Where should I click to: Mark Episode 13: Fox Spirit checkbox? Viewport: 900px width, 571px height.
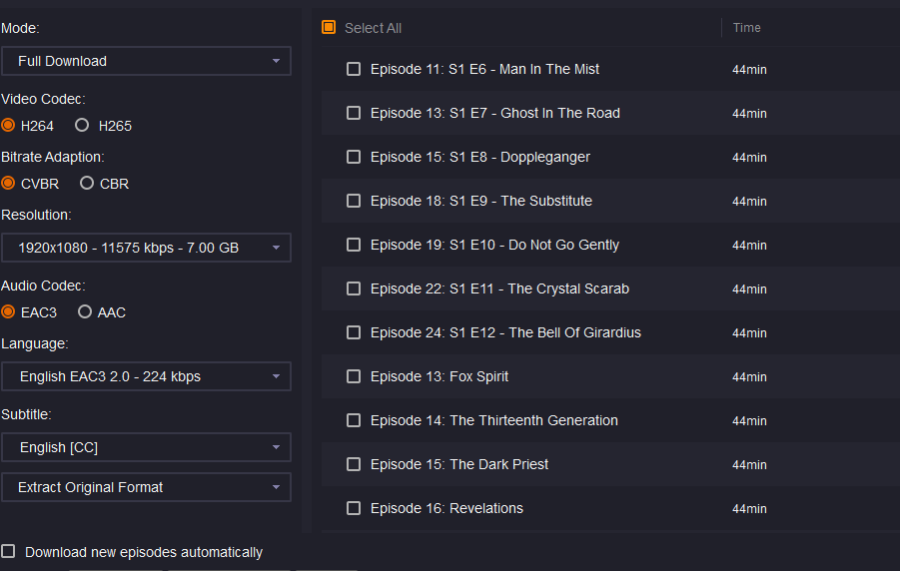[353, 377]
